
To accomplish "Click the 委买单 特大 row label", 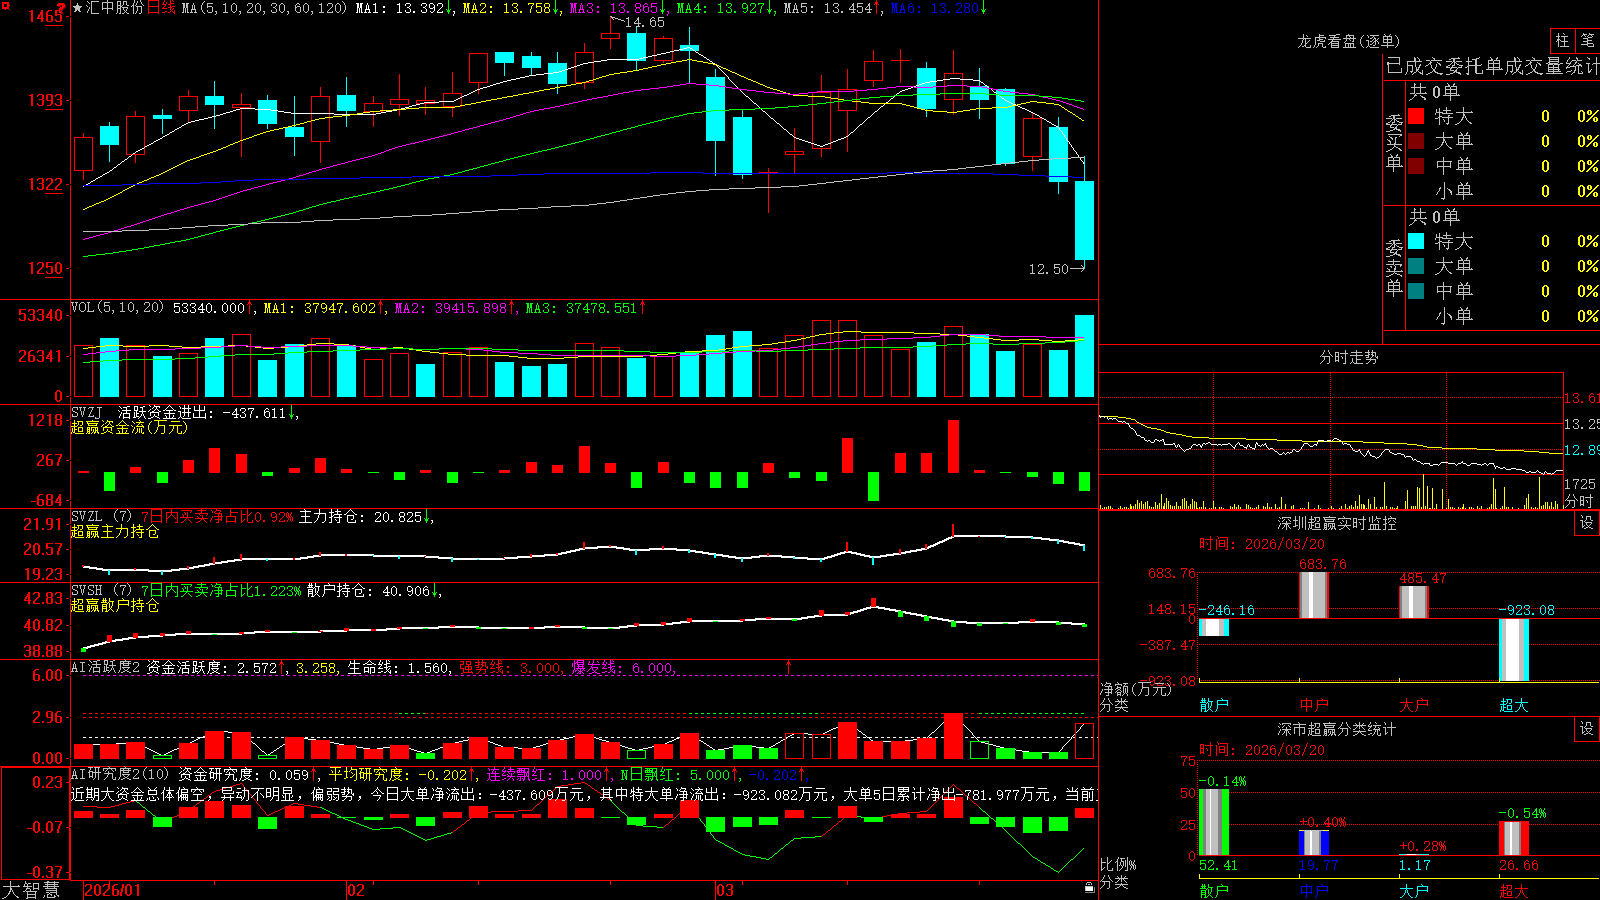I will (x=1453, y=116).
